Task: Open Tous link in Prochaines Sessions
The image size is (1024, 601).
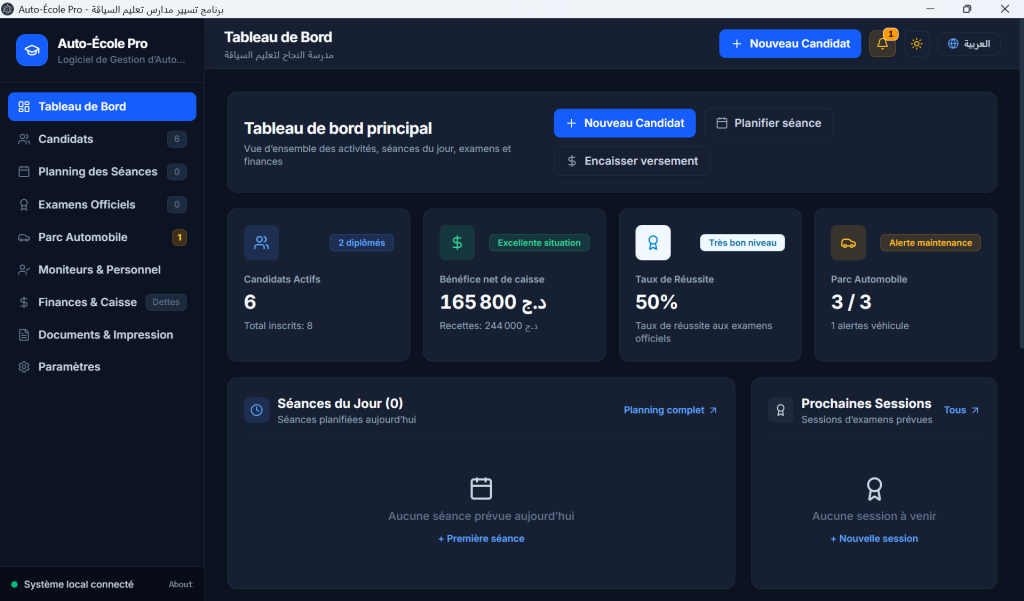Action: [961, 410]
